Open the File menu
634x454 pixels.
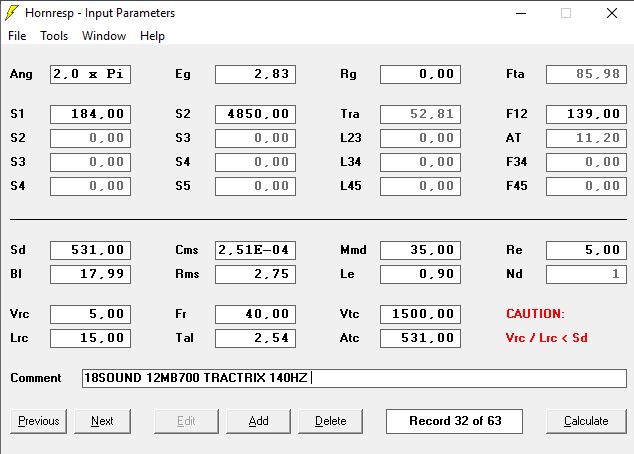[x=17, y=36]
